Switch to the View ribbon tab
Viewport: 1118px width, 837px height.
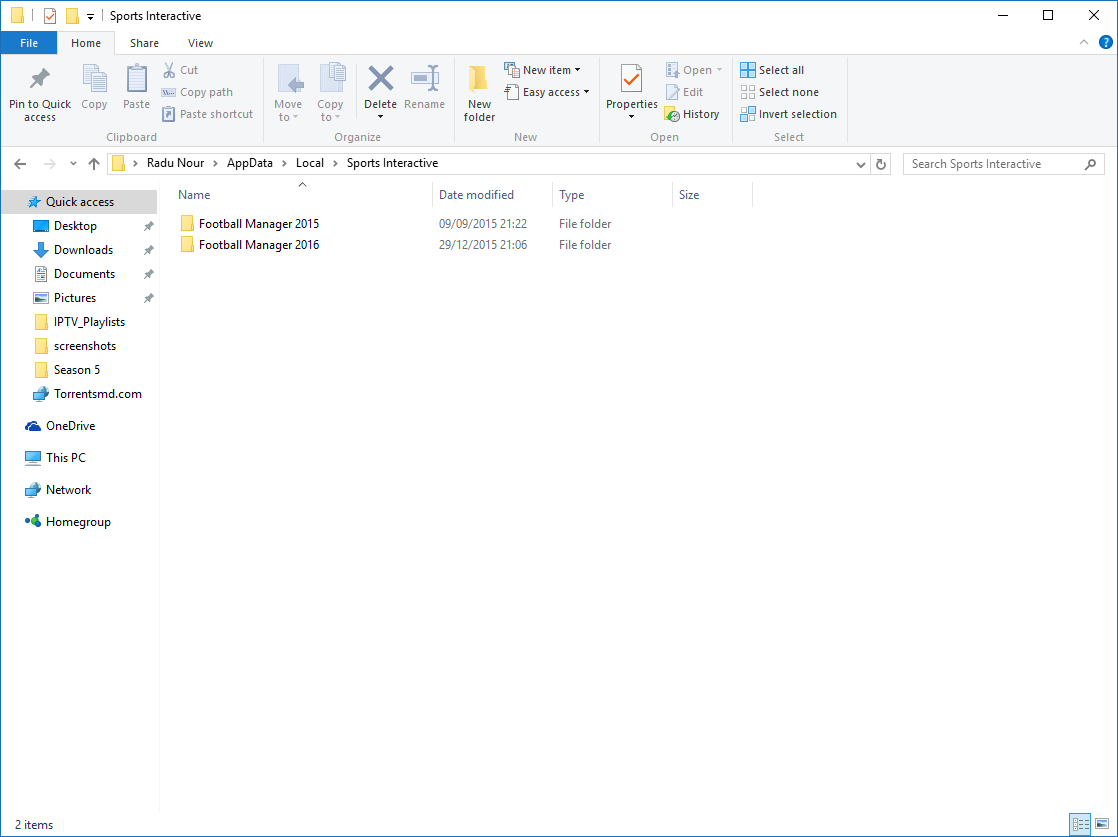200,43
